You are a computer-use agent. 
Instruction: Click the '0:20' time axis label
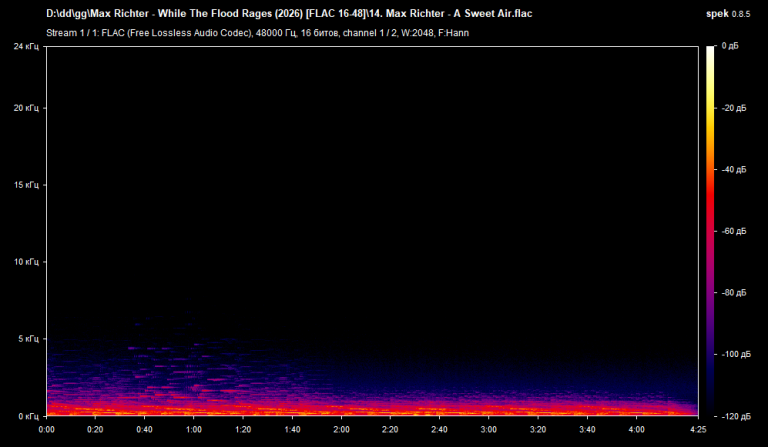pos(95,430)
